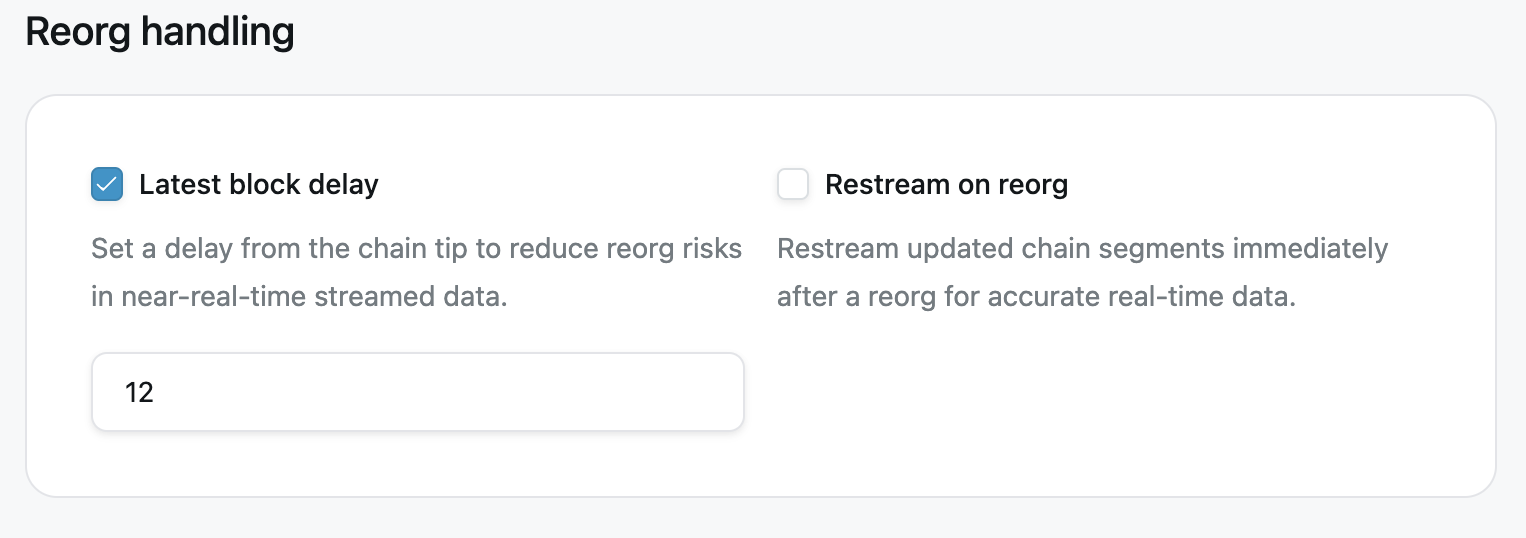
Task: Focus the block delay number input field
Action: (x=417, y=392)
